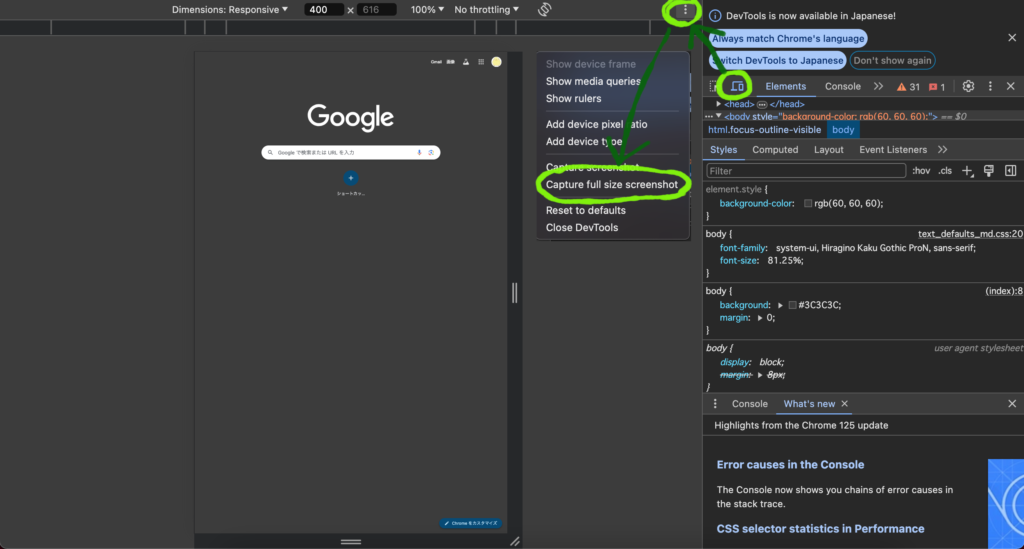1024x549 pixels.
Task: Click the Styles Filter input
Action: tap(805, 171)
